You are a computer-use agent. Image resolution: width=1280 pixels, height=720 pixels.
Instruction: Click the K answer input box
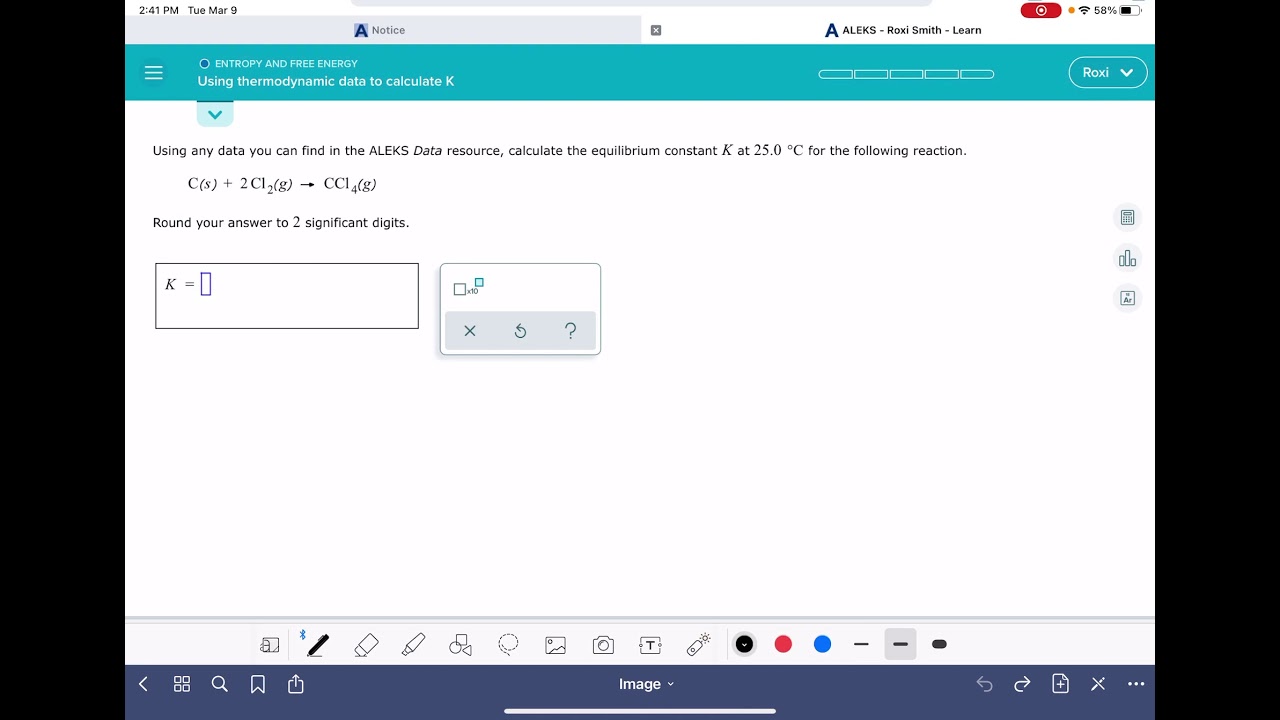click(x=206, y=285)
